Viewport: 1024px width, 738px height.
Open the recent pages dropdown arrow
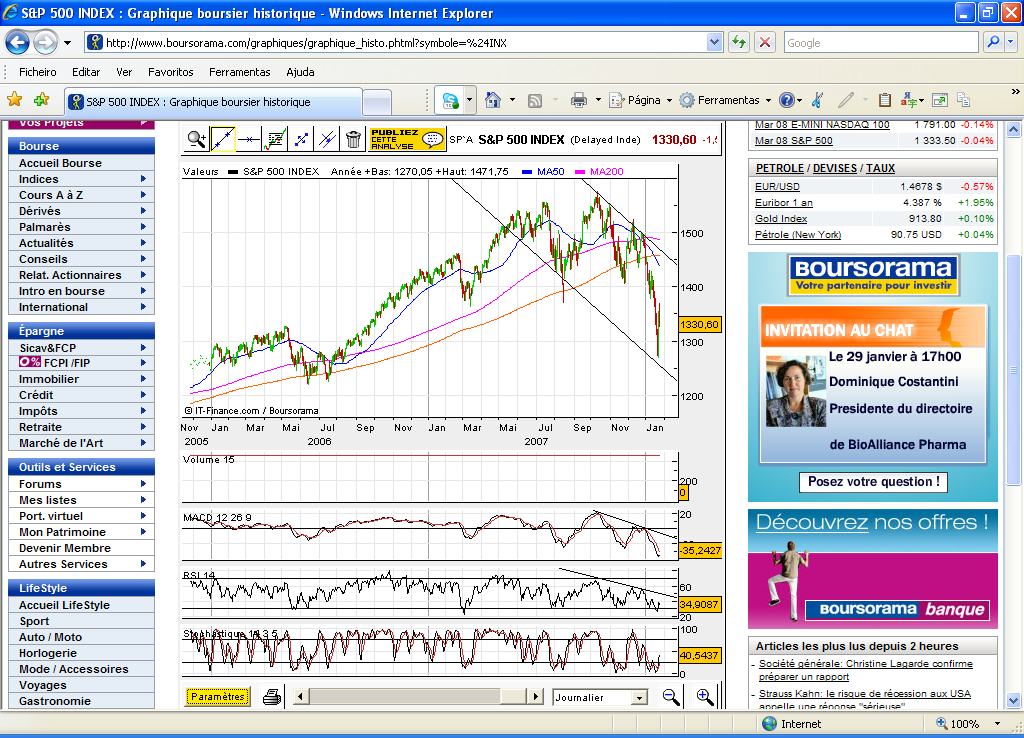pos(67,43)
